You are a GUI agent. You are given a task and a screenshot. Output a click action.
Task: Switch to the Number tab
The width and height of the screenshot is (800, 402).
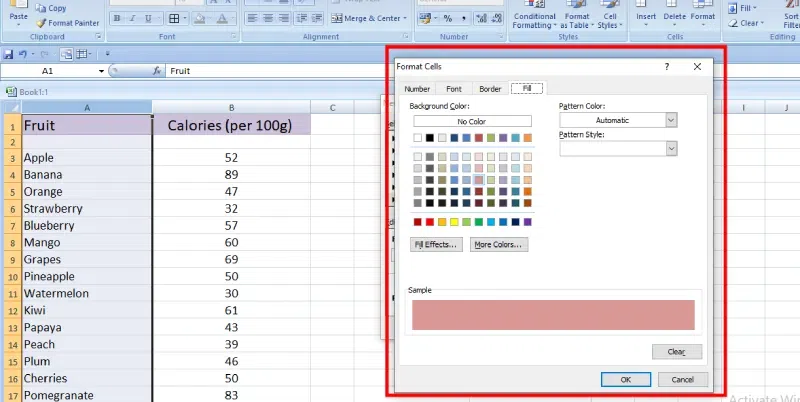pyautogui.click(x=417, y=89)
